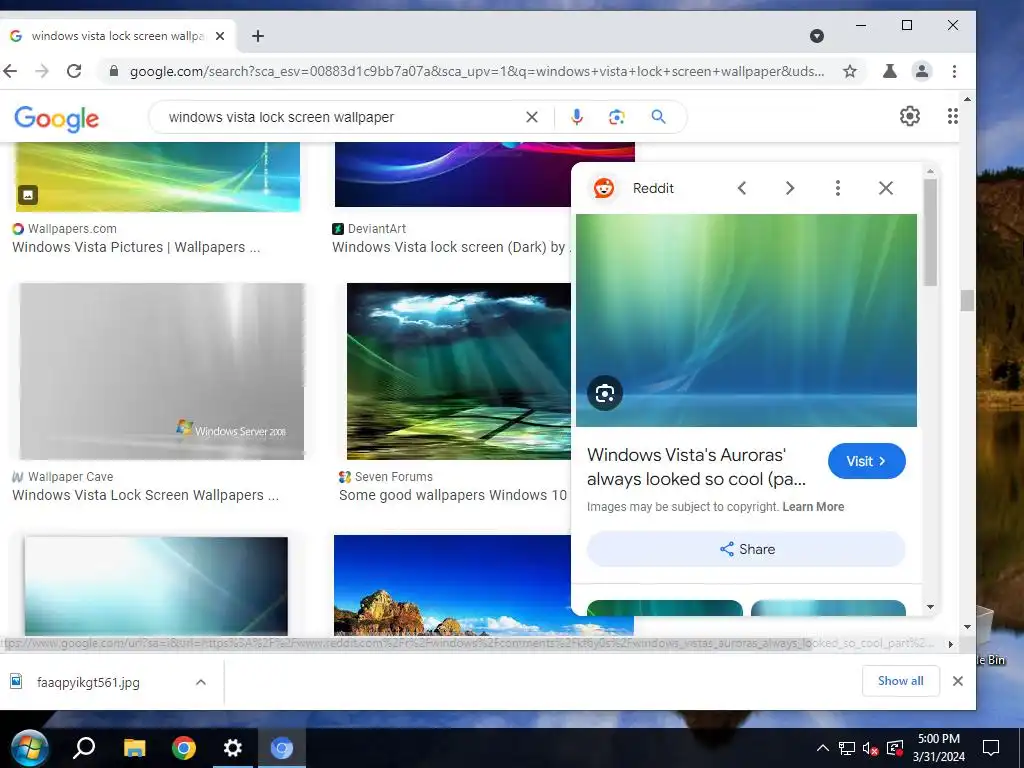This screenshot has height=768, width=1024.
Task: Open the Chrome profile avatar
Action: click(x=921, y=71)
